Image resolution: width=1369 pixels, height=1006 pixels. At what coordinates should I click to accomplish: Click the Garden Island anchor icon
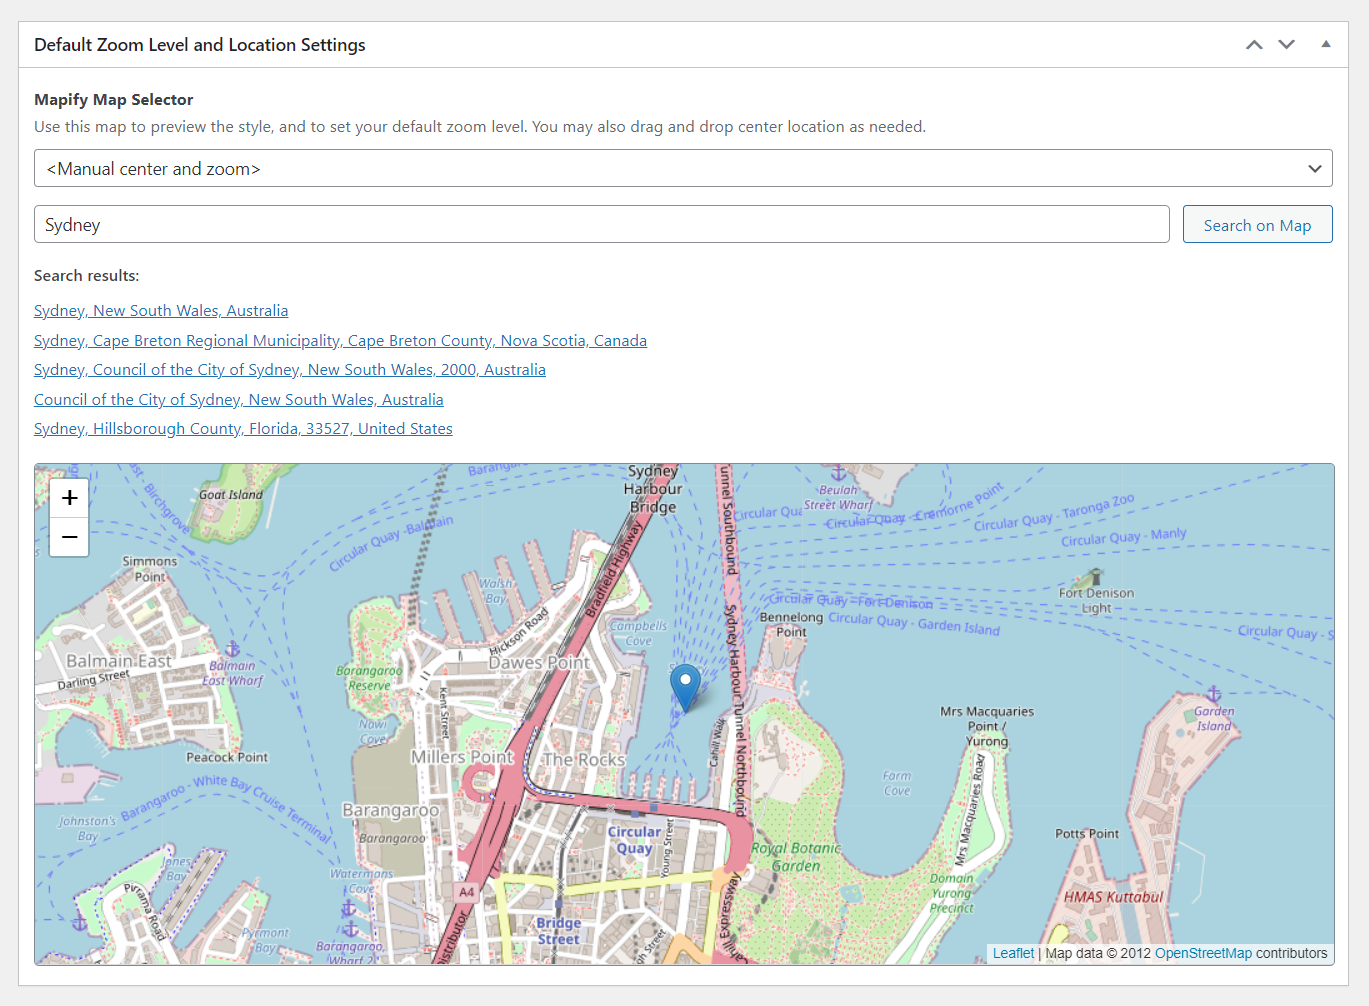pos(1213,694)
